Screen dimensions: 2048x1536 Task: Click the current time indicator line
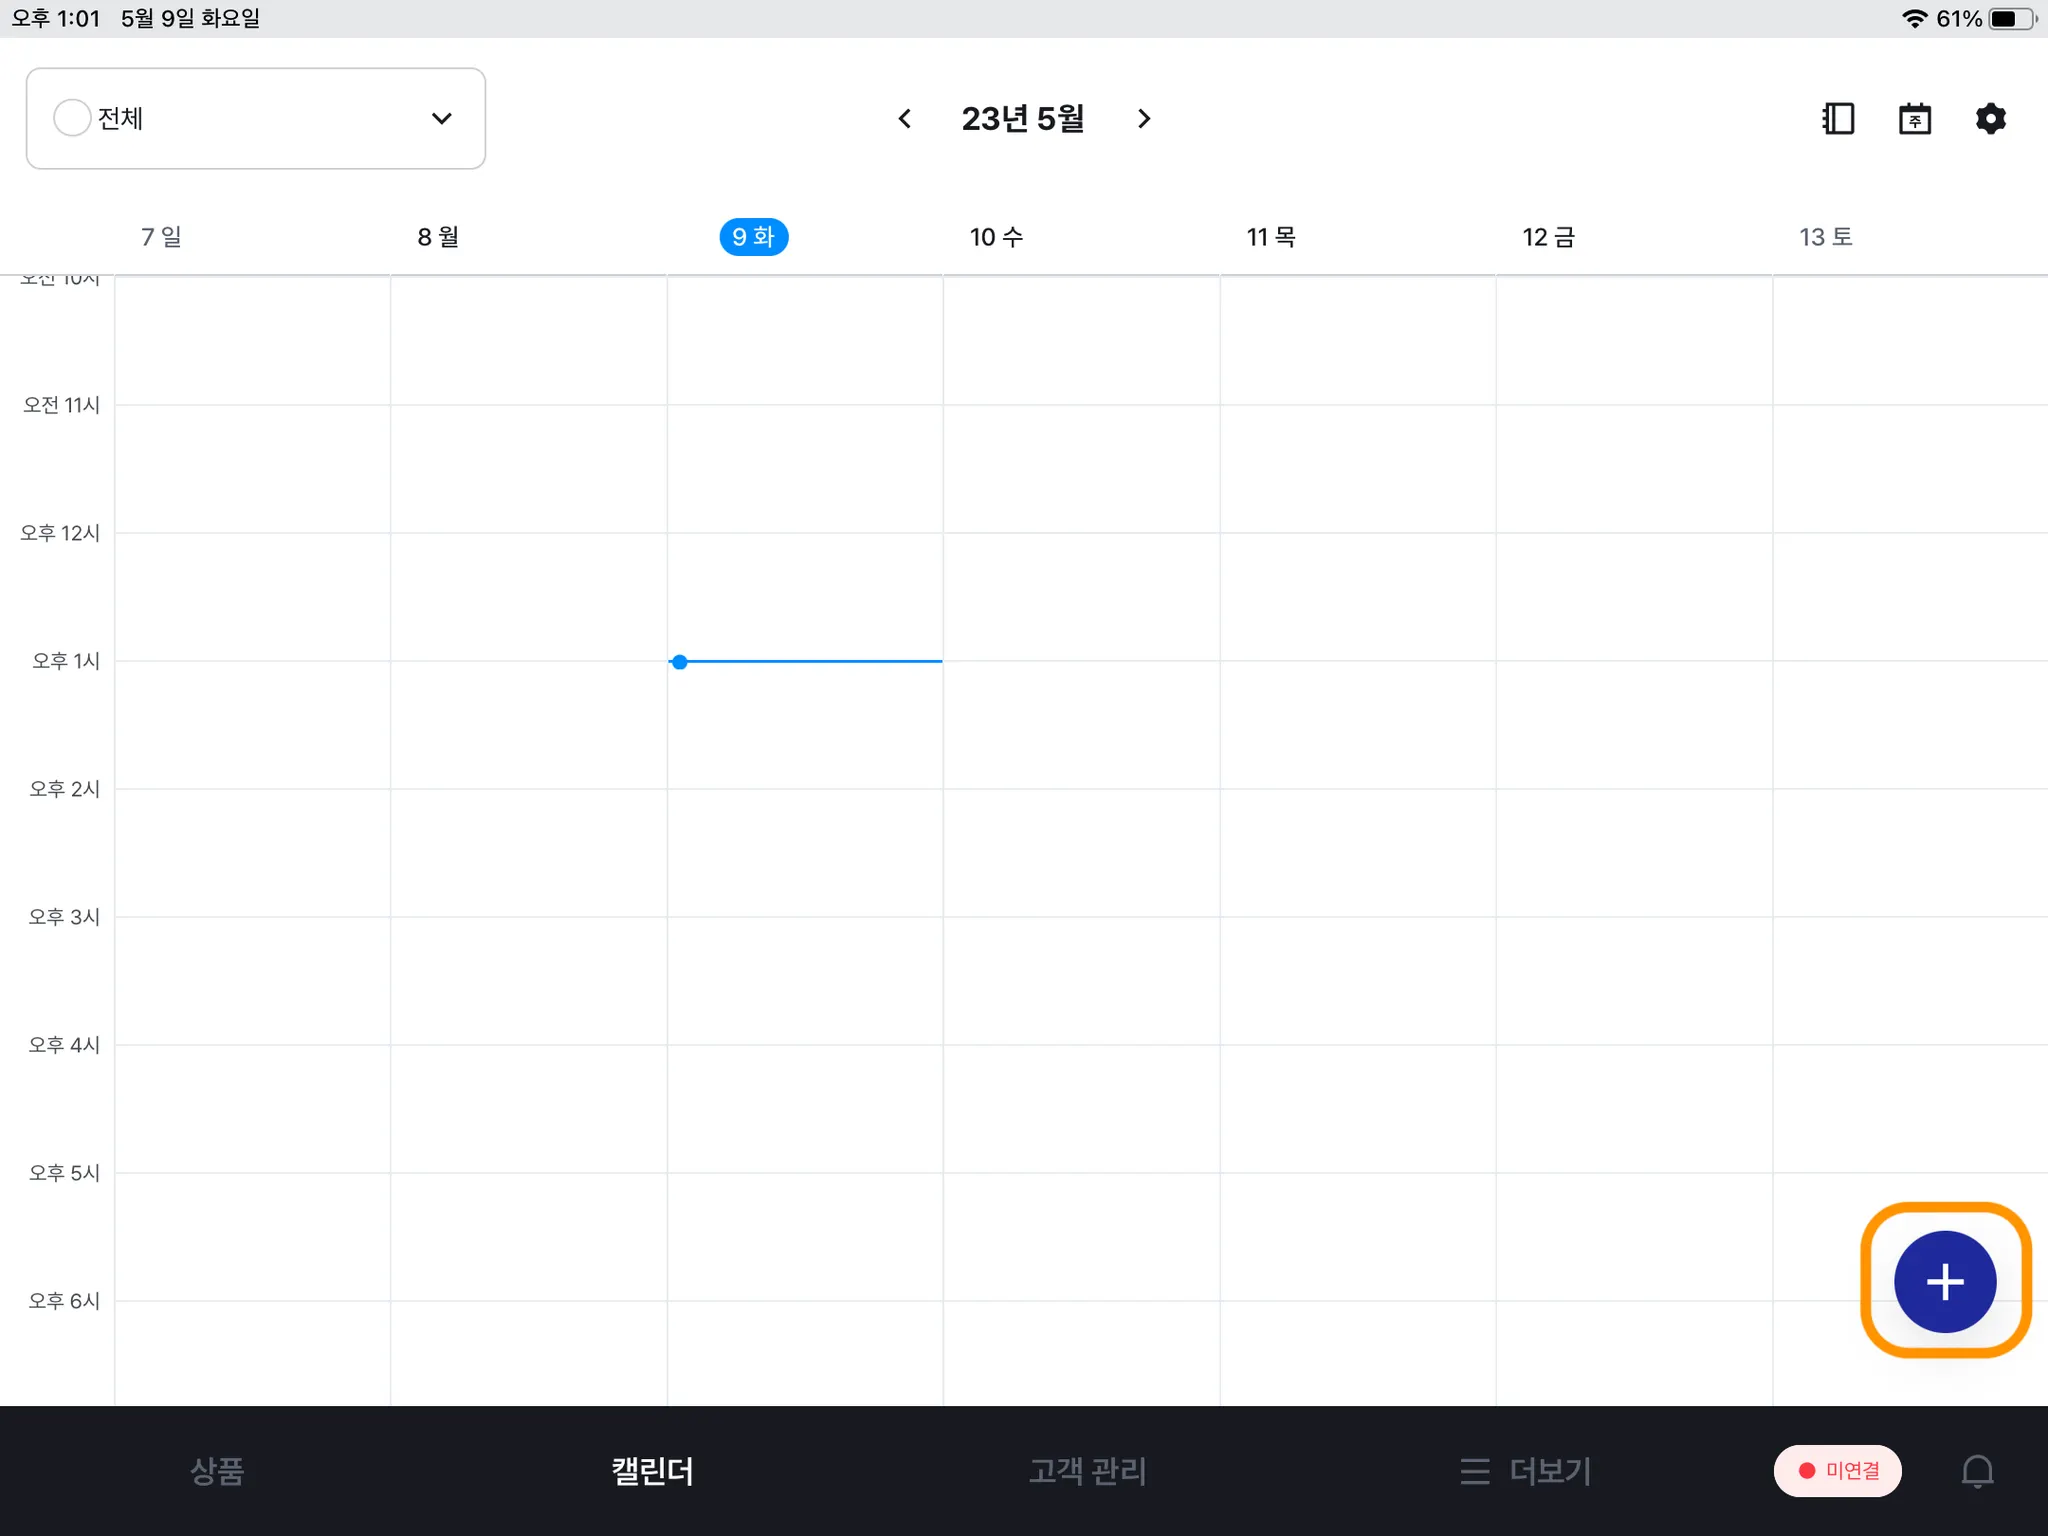coord(805,661)
